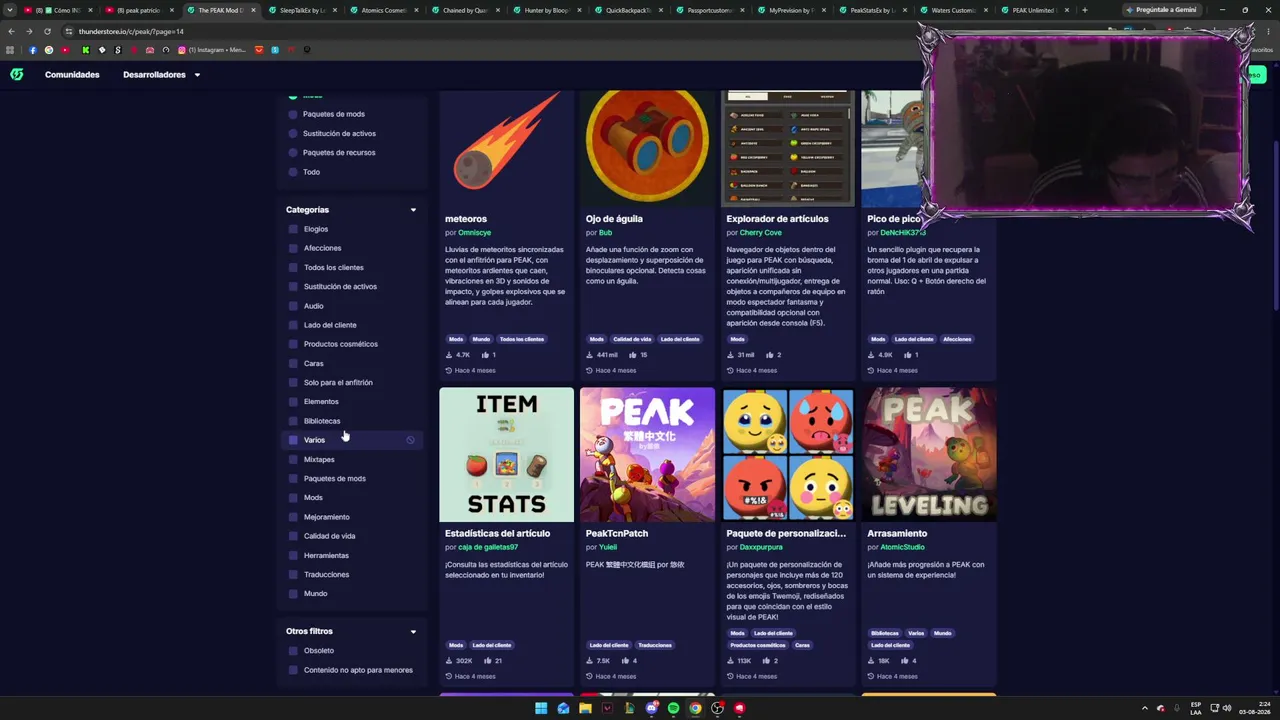Check the Audio category checkbox
The image size is (1280, 720).
(x=293, y=306)
